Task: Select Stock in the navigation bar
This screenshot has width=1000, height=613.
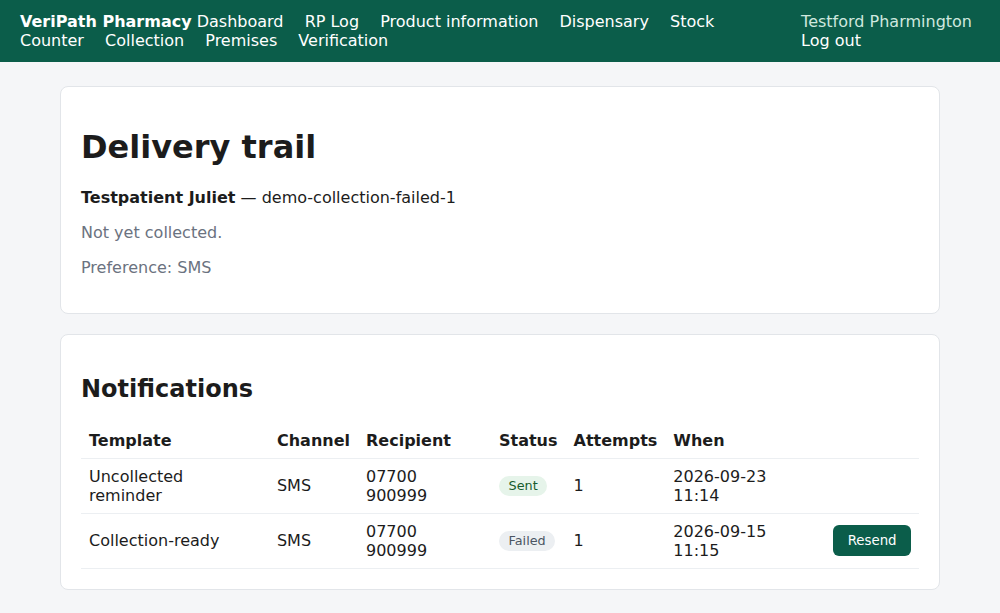Action: 692,21
